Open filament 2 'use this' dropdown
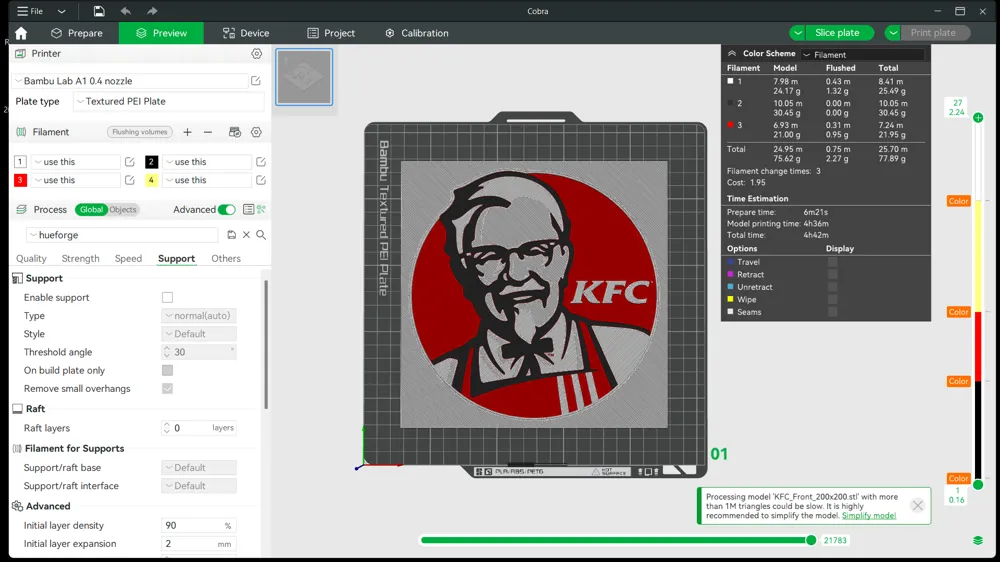The height and width of the screenshot is (562, 1000). pyautogui.click(x=207, y=162)
